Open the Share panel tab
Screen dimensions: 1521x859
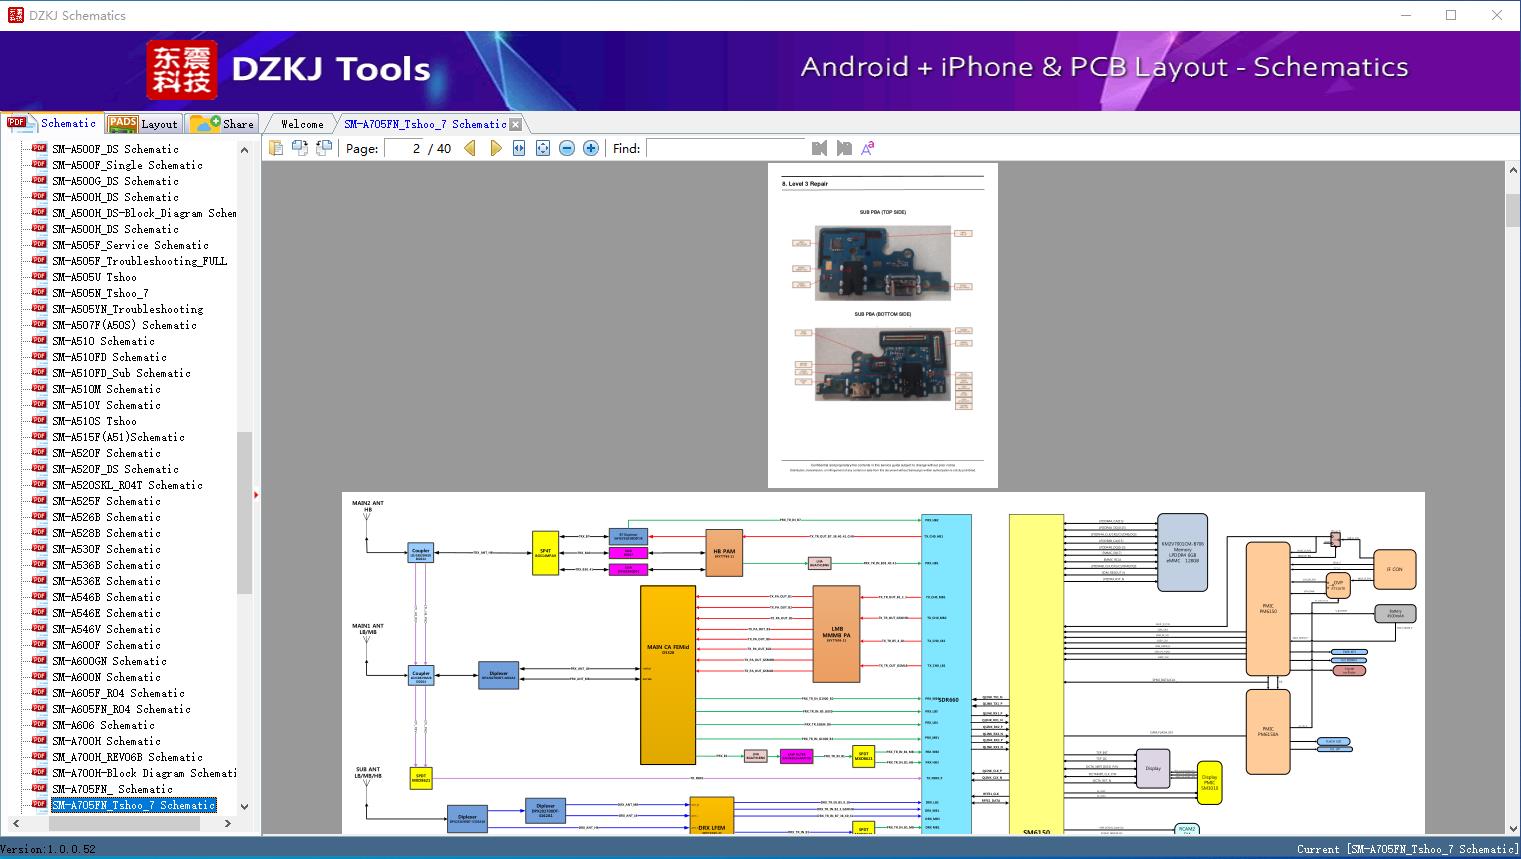(x=222, y=124)
